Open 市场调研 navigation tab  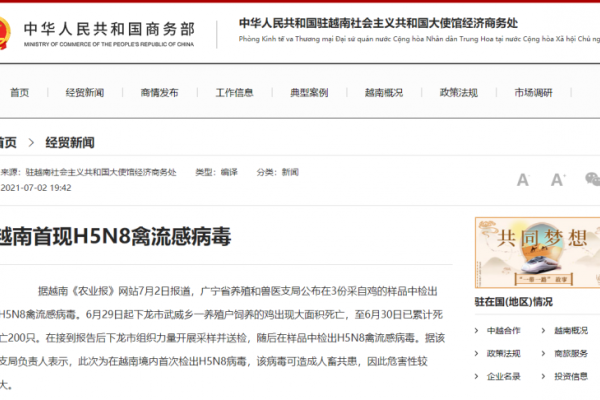pyautogui.click(x=533, y=93)
